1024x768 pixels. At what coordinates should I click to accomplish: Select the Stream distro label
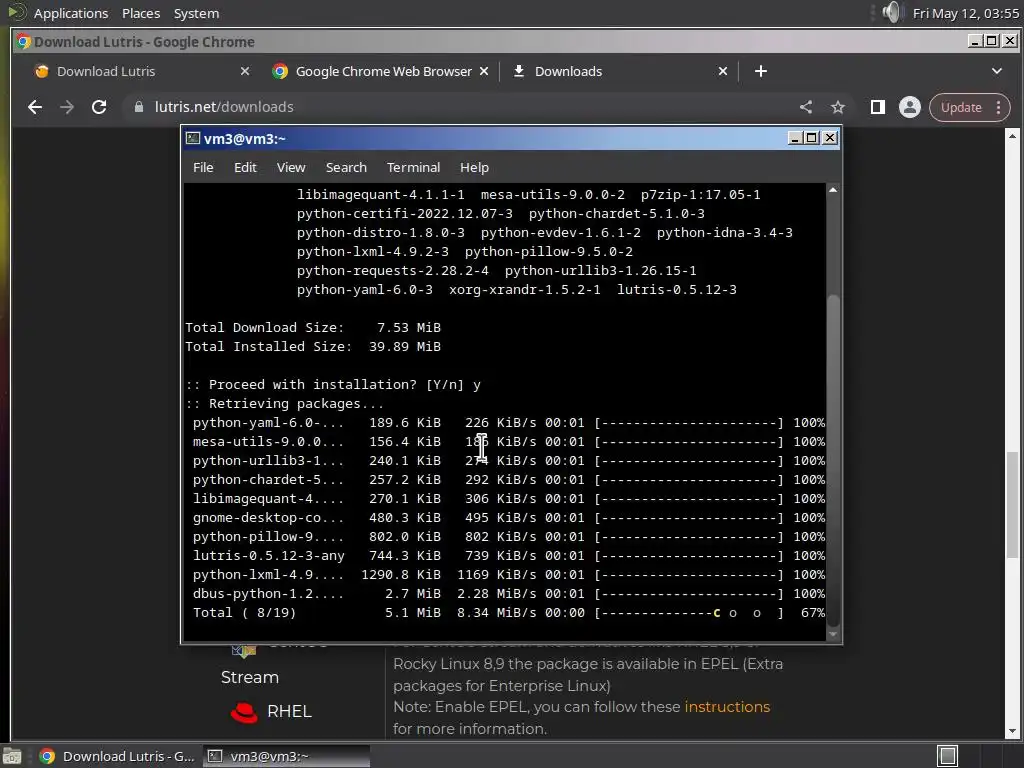pos(249,677)
